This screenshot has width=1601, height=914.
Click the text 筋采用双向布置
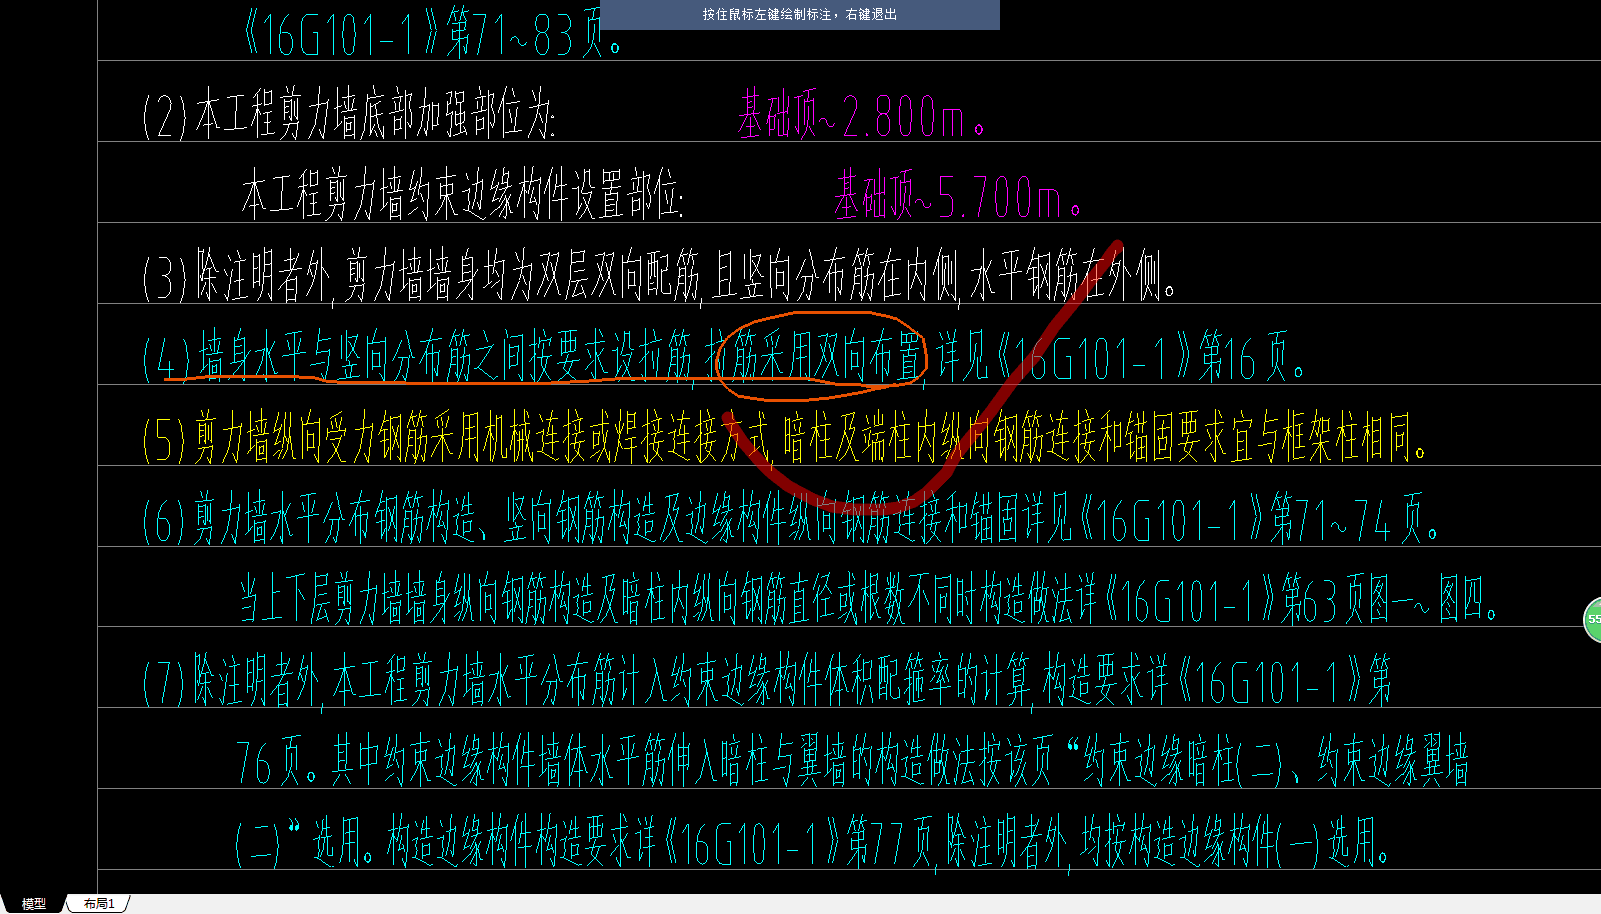pyautogui.click(x=826, y=357)
